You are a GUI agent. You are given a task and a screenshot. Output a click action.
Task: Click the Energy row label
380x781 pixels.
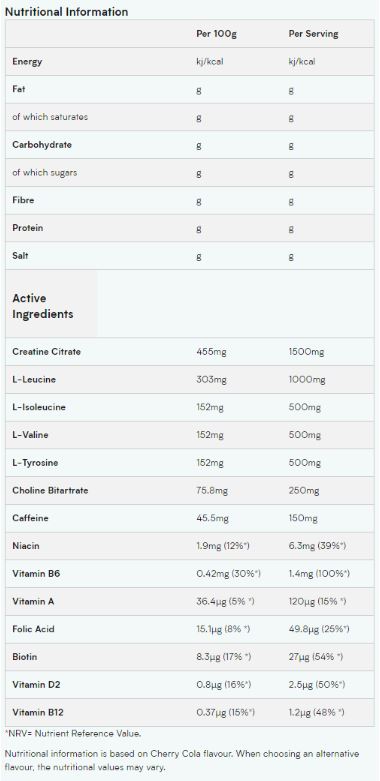click(27, 62)
